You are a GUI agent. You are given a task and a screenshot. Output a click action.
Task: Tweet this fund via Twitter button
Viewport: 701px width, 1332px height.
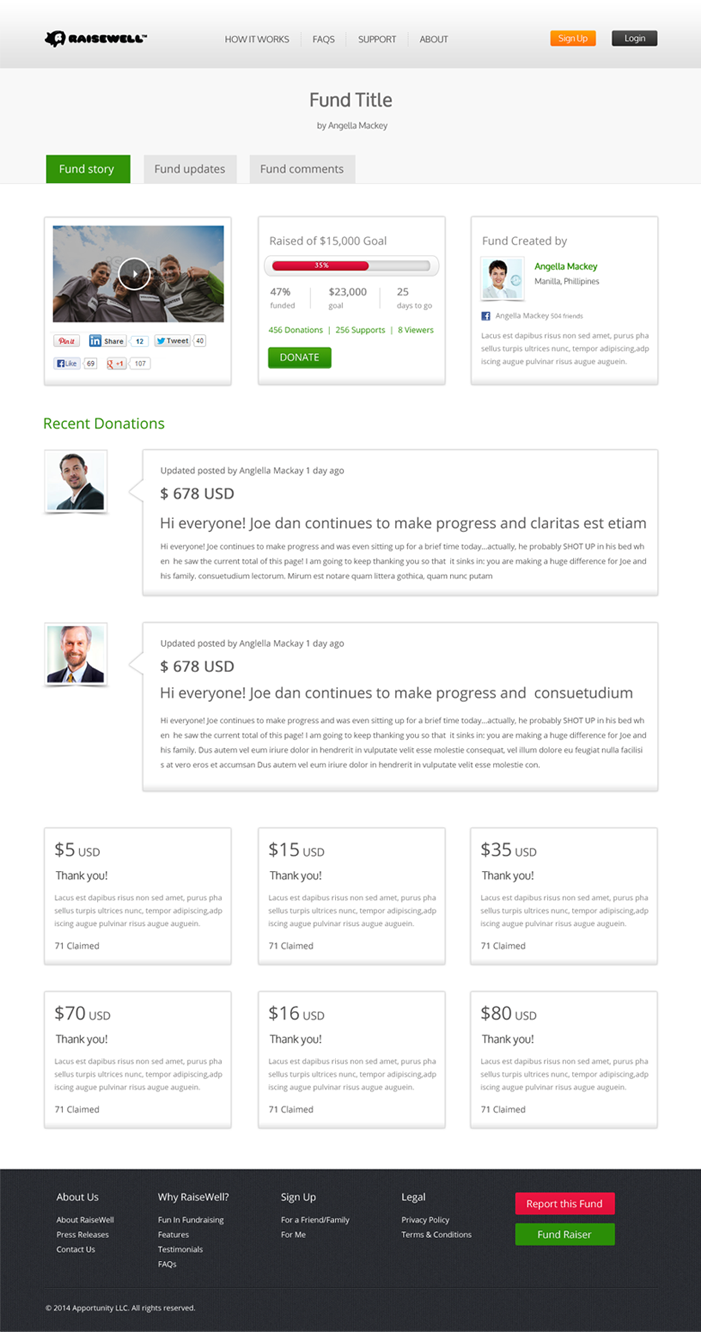click(172, 341)
